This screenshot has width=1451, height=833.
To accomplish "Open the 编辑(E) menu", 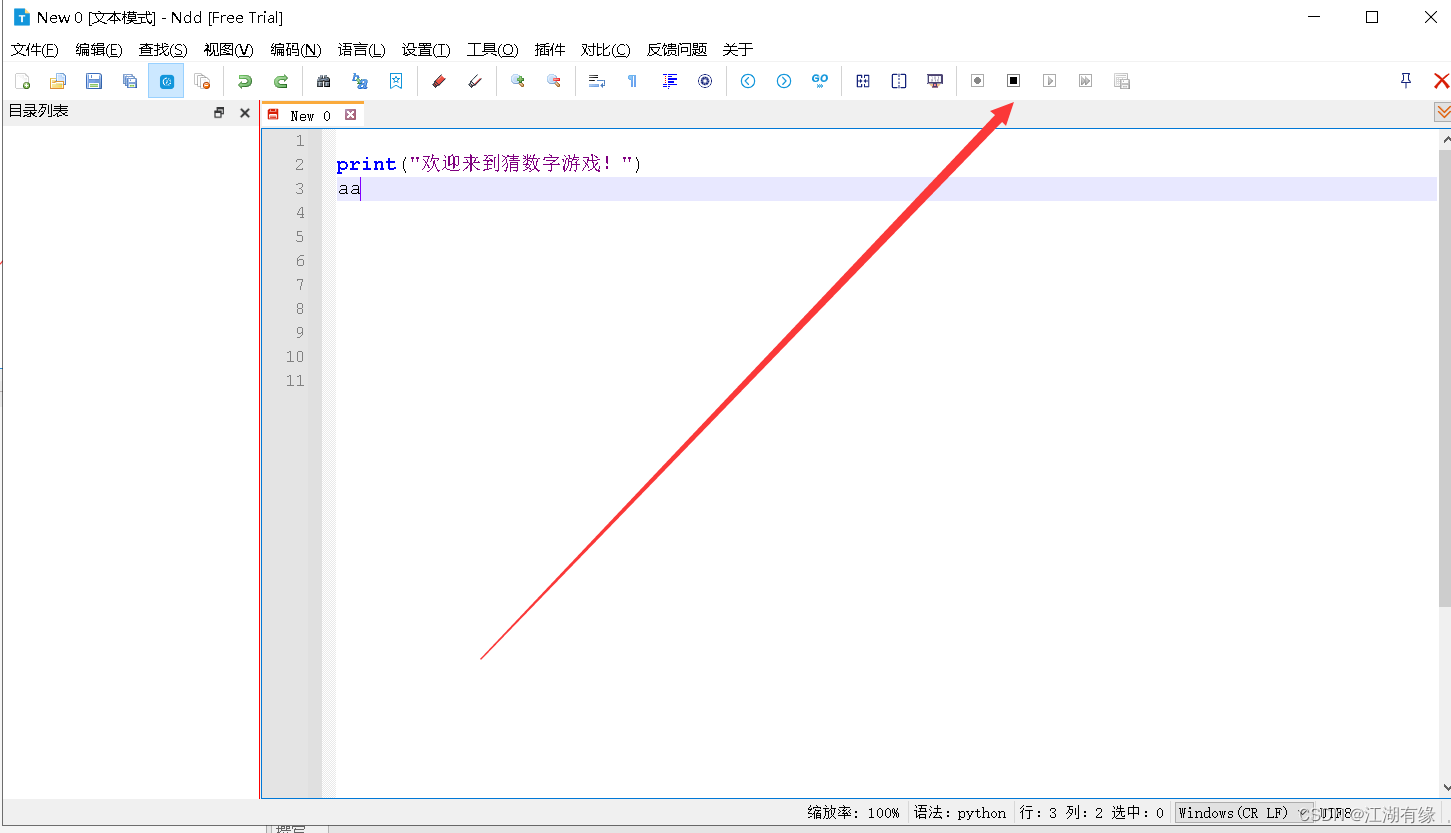I will [99, 49].
